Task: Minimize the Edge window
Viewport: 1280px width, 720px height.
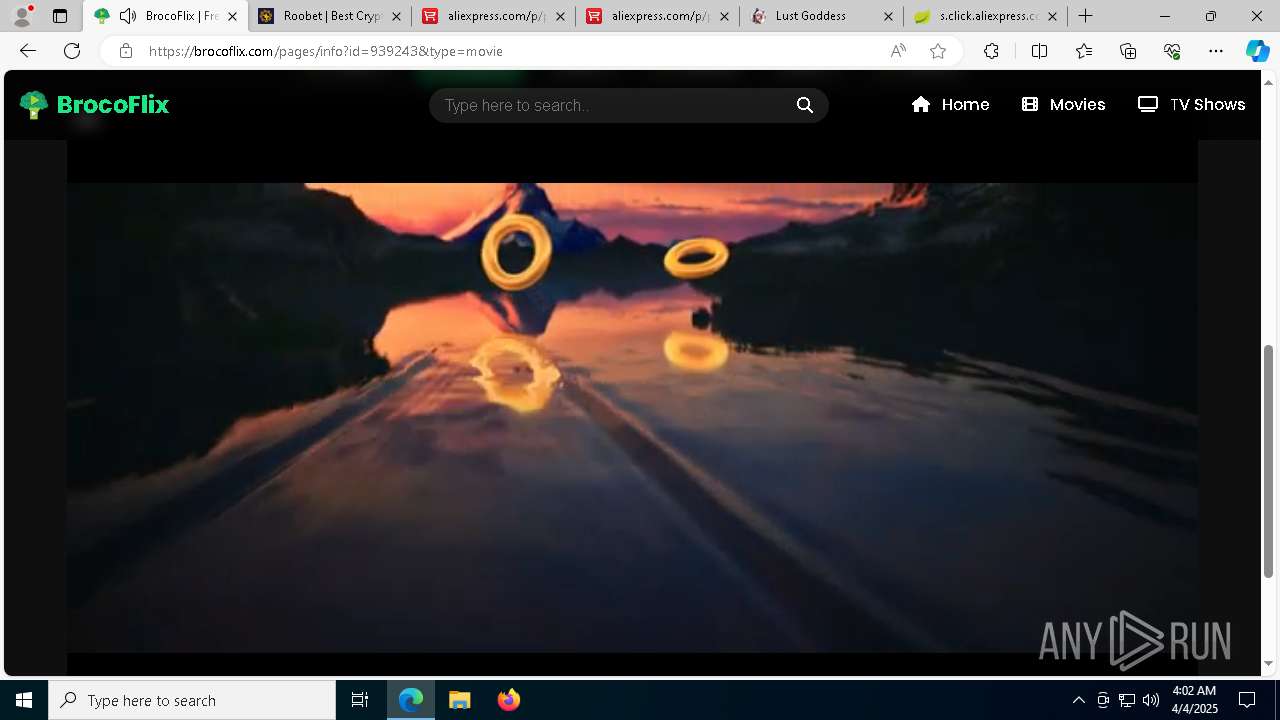Action: coord(1165,16)
